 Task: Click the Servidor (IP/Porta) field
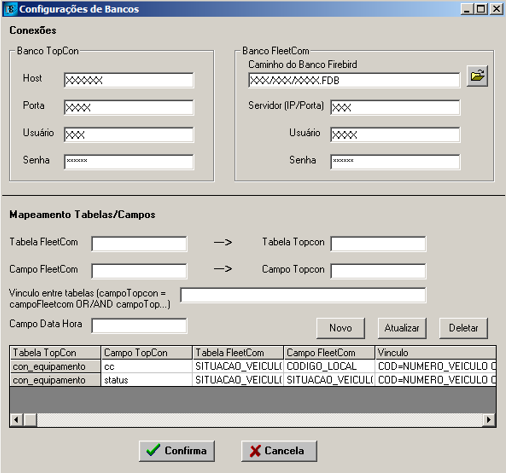pyautogui.click(x=395, y=108)
